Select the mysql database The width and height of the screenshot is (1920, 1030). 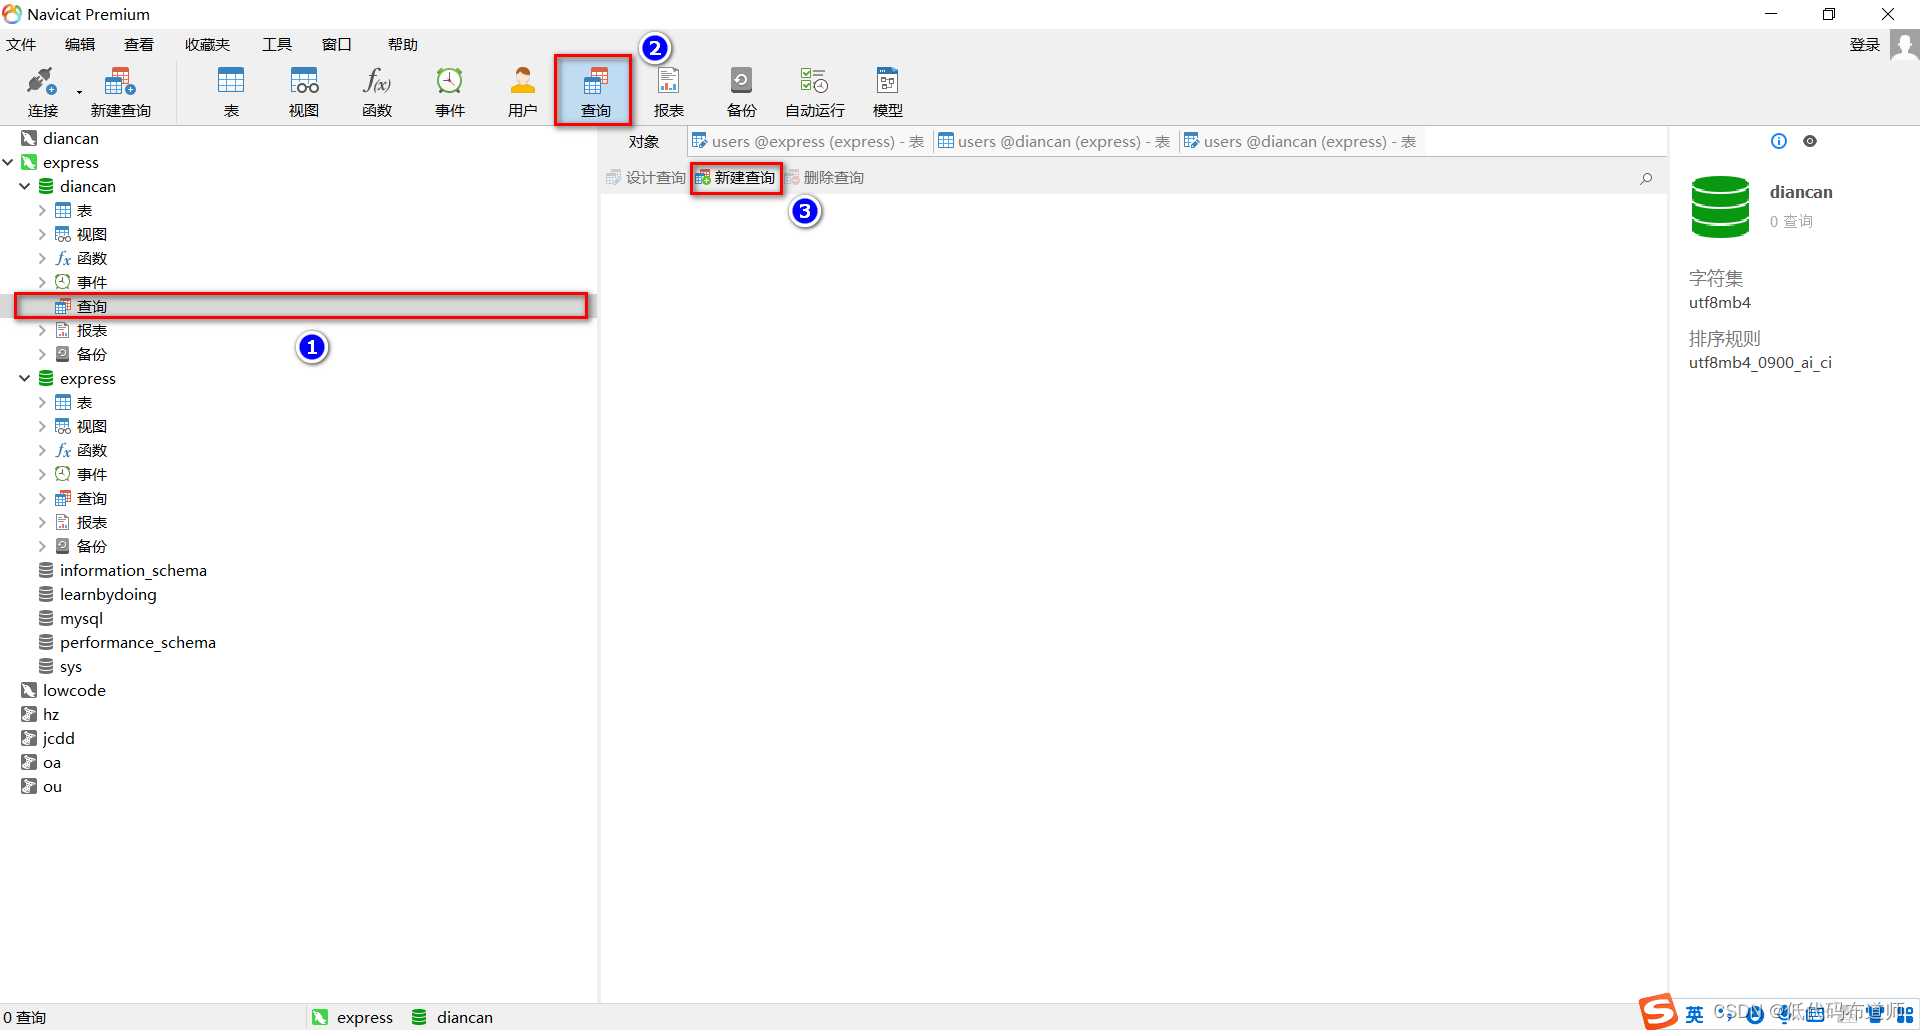pos(81,618)
